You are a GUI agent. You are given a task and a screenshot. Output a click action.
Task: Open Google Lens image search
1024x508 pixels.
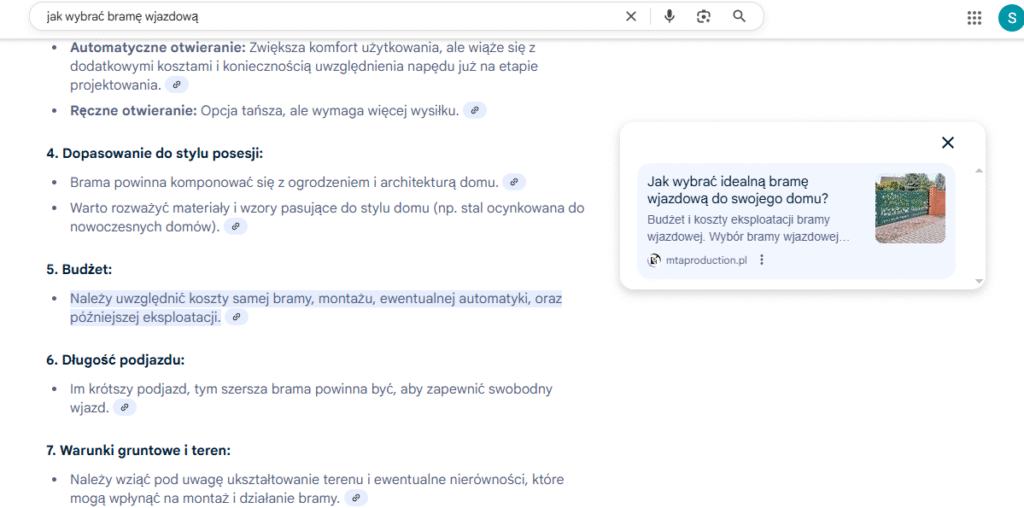(704, 16)
